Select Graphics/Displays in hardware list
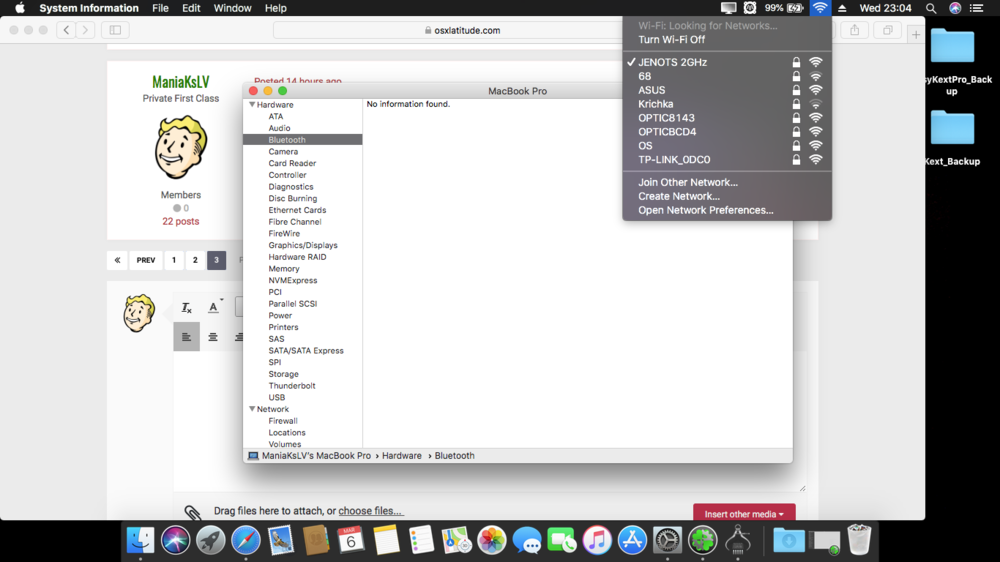The image size is (1000, 562). click(302, 245)
